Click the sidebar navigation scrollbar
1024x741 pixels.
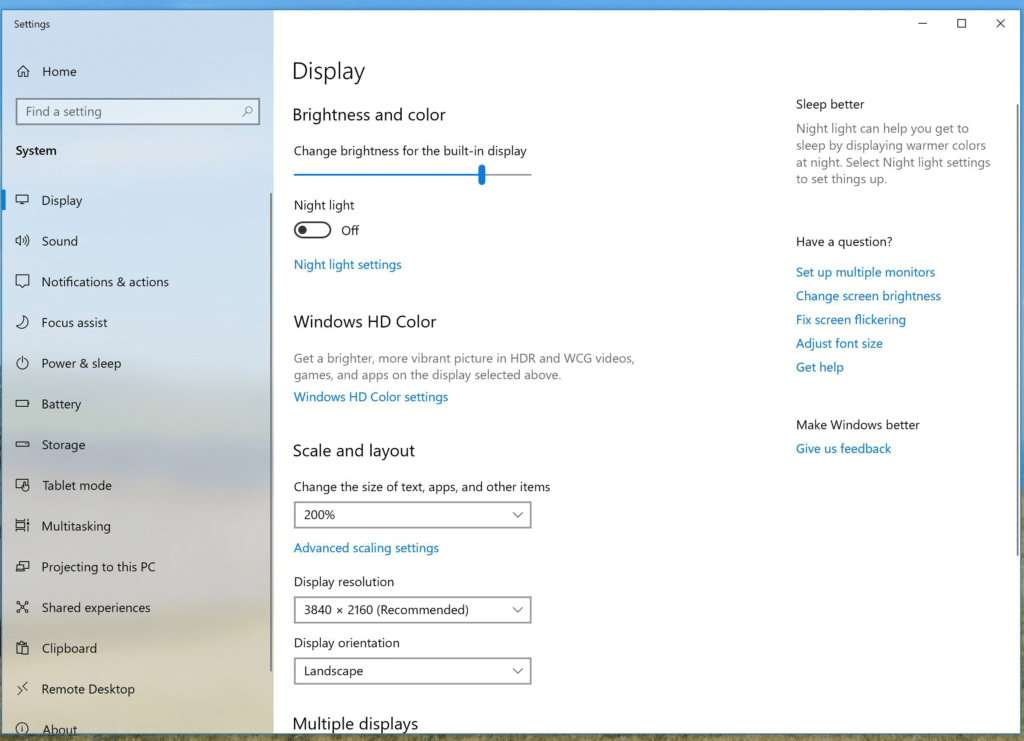270,432
